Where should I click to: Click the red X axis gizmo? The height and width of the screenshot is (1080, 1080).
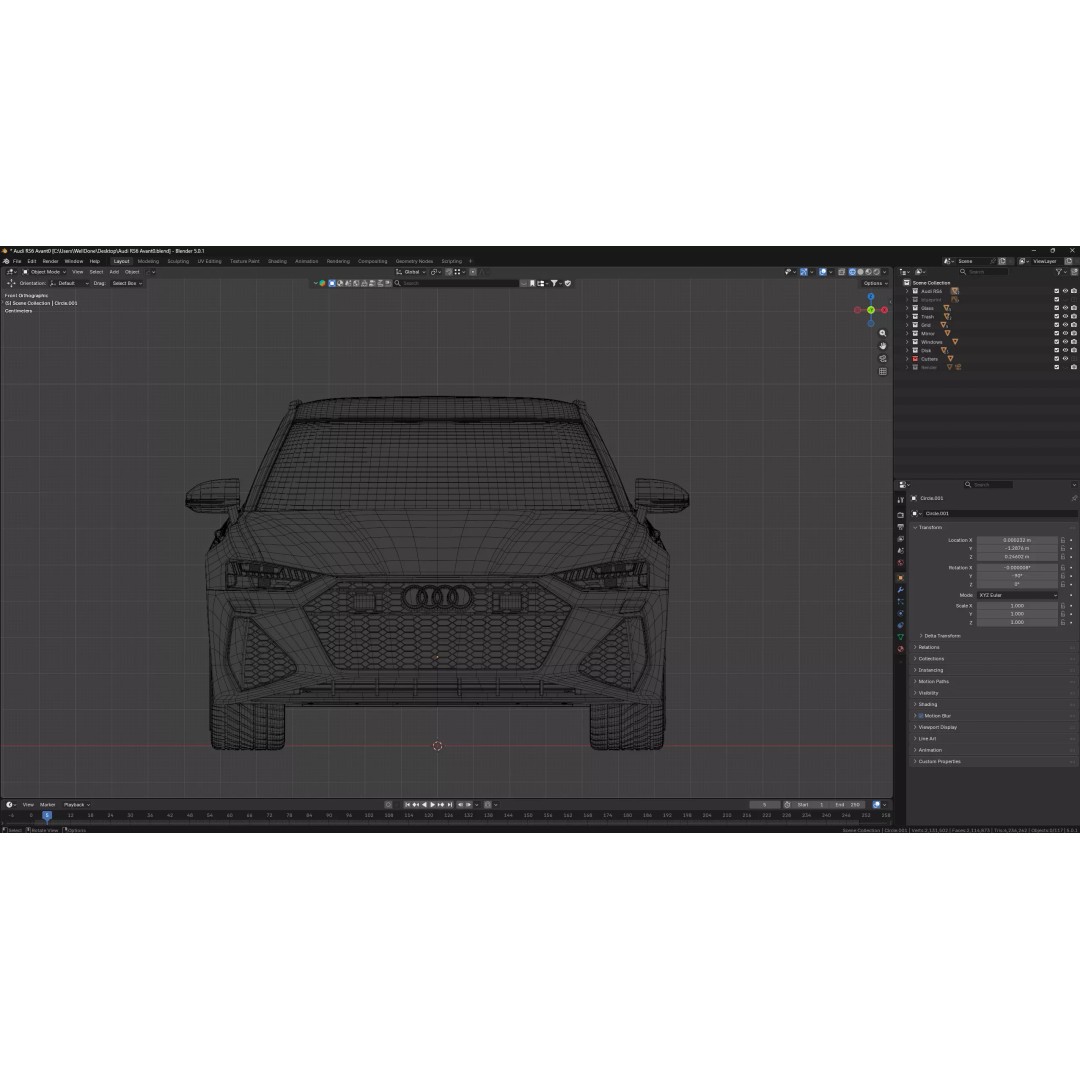click(x=884, y=310)
